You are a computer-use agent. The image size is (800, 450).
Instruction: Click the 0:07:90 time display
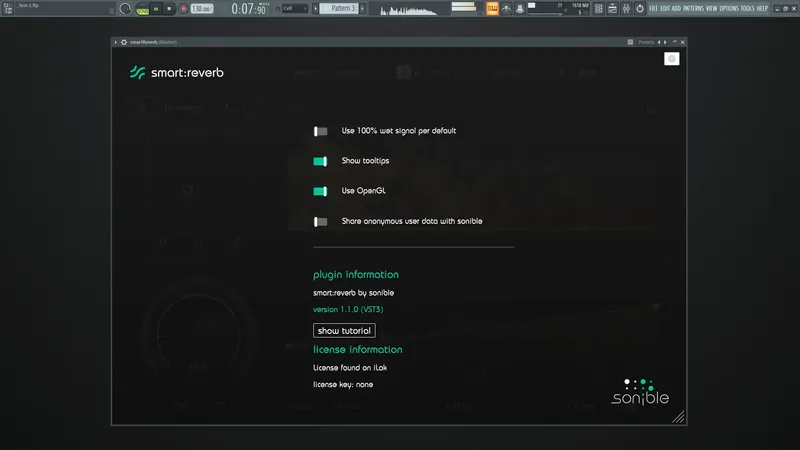249,9
